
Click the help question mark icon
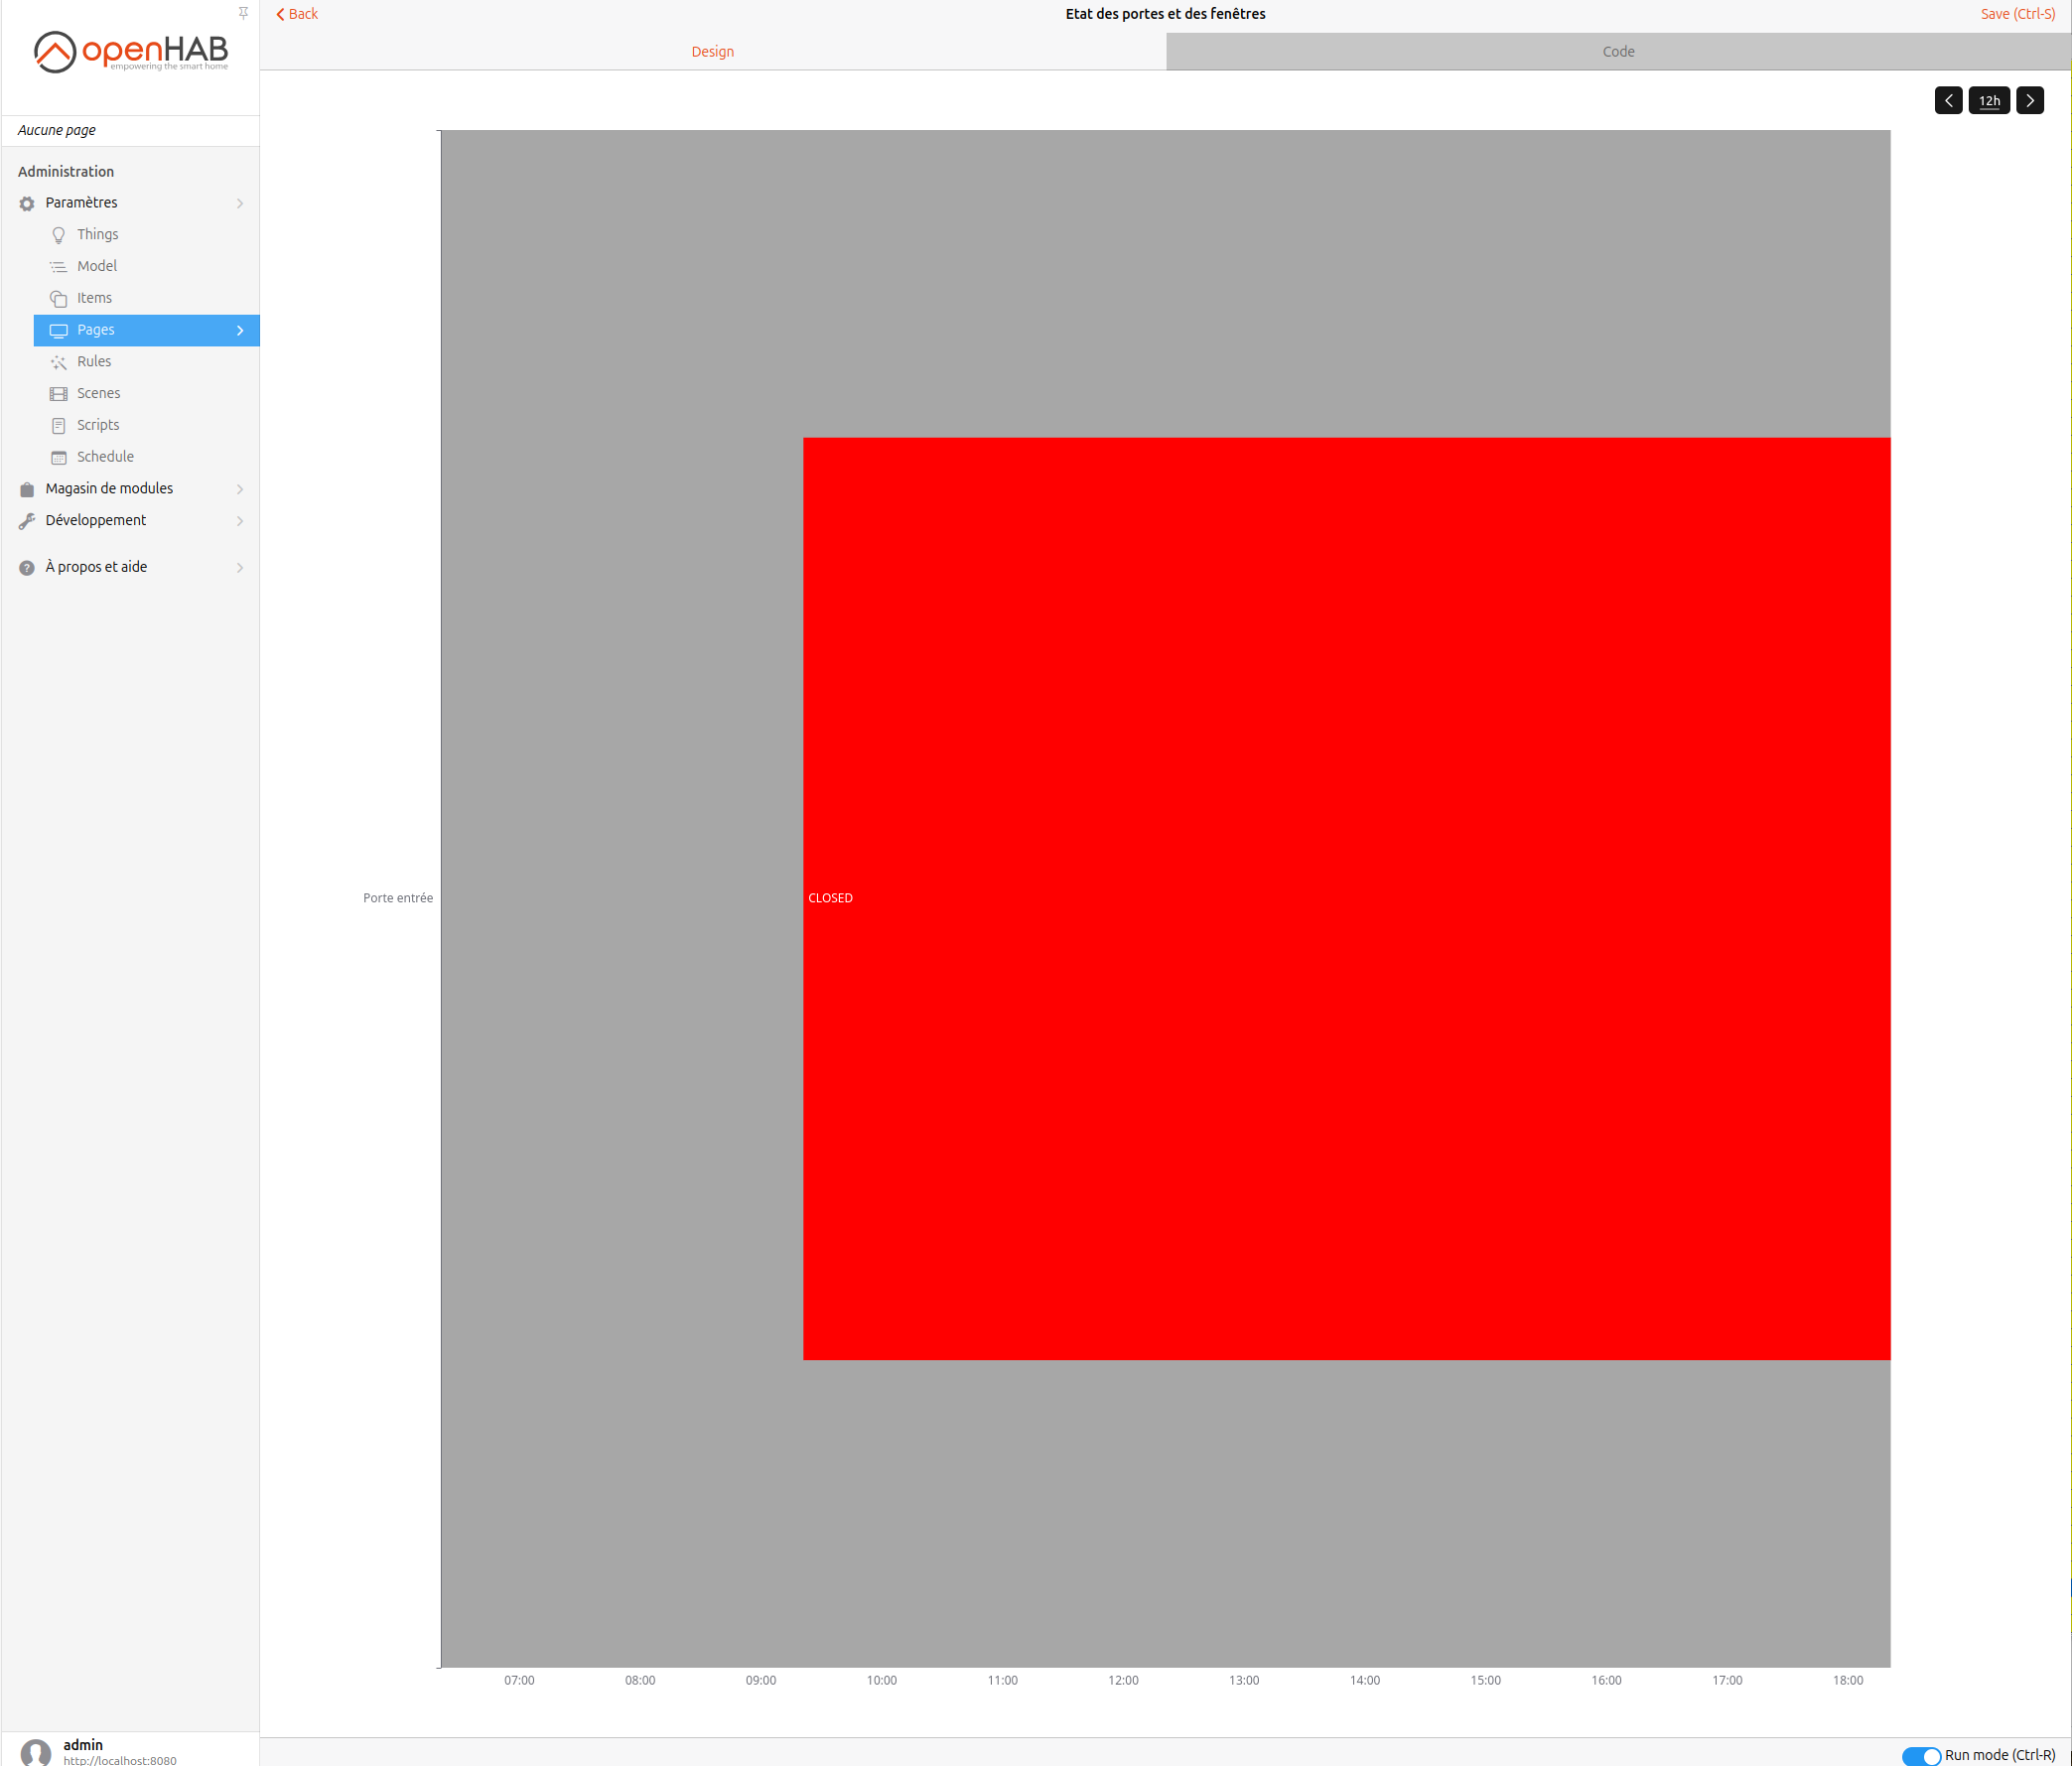coord(27,568)
